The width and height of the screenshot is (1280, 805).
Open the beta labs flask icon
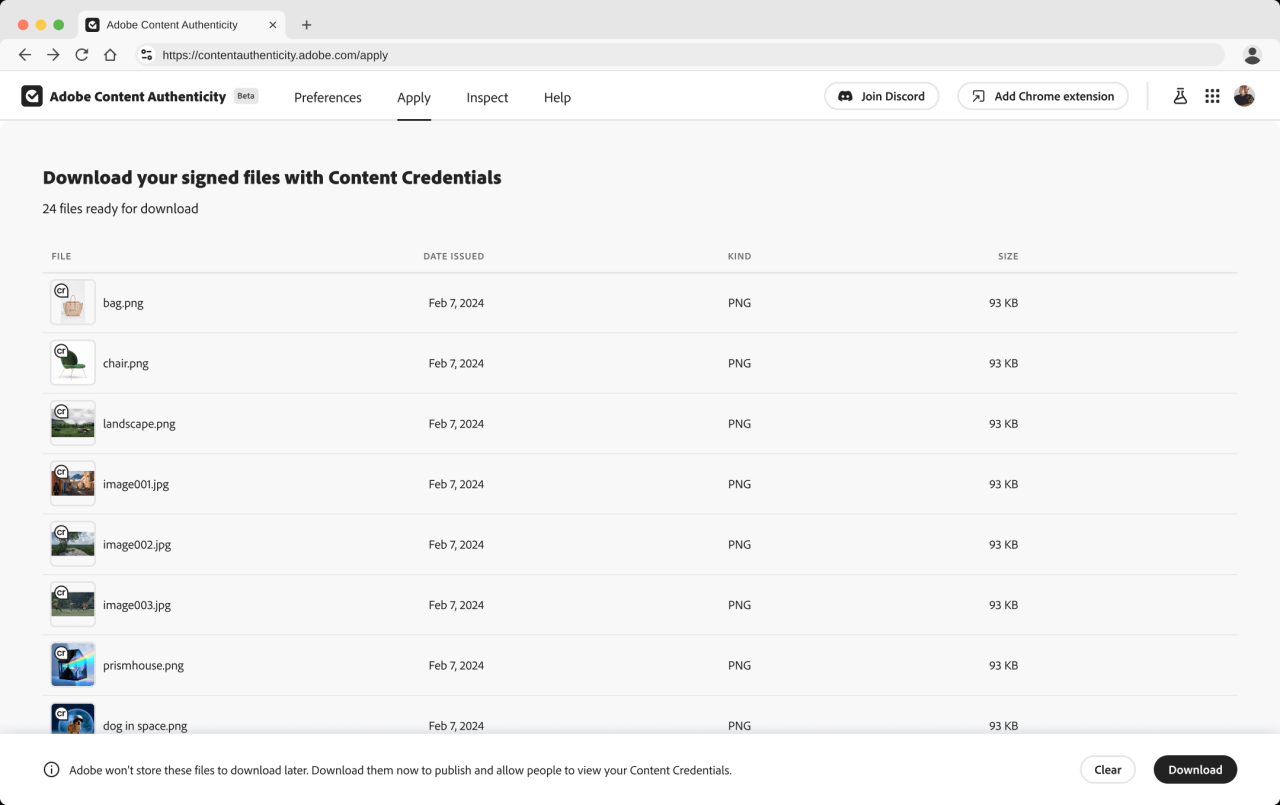1180,95
